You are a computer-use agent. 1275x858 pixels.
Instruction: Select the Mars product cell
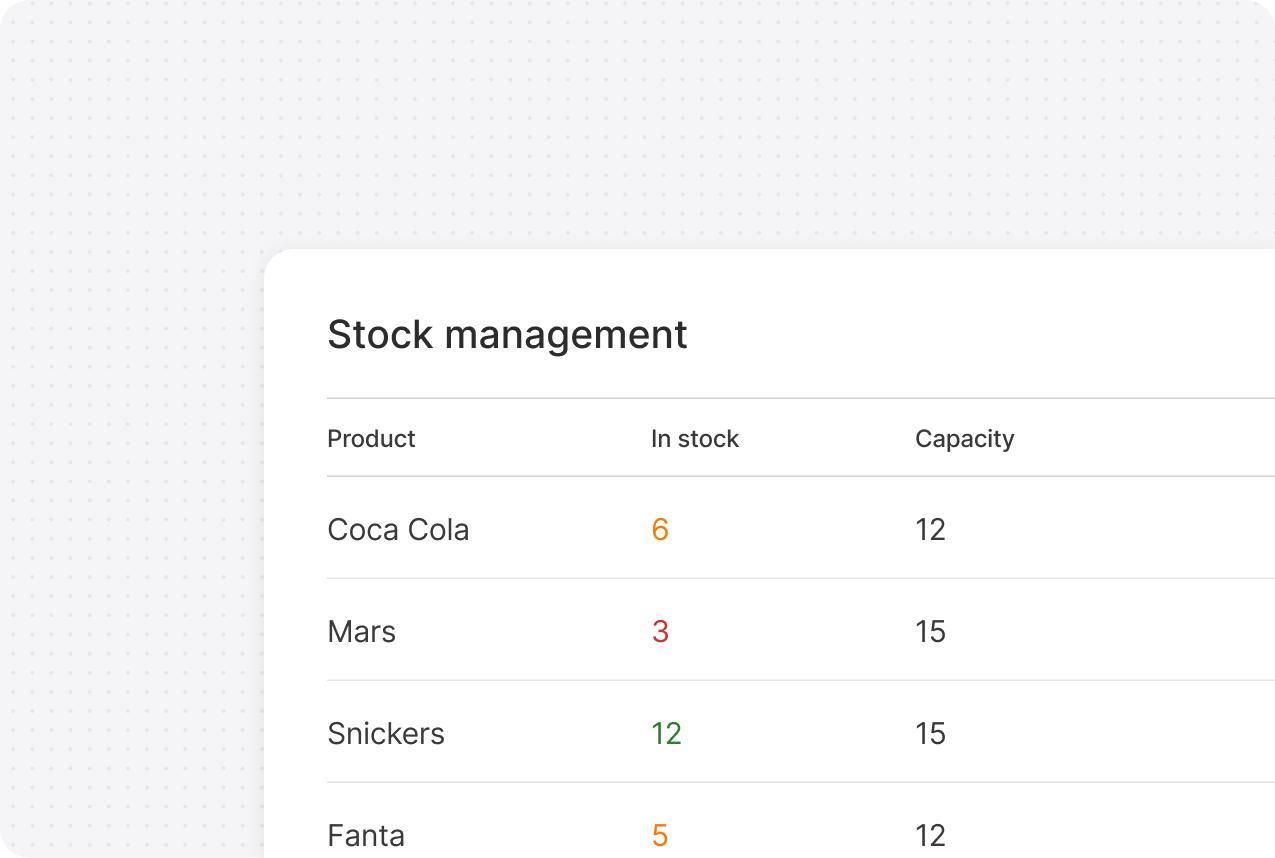(361, 632)
